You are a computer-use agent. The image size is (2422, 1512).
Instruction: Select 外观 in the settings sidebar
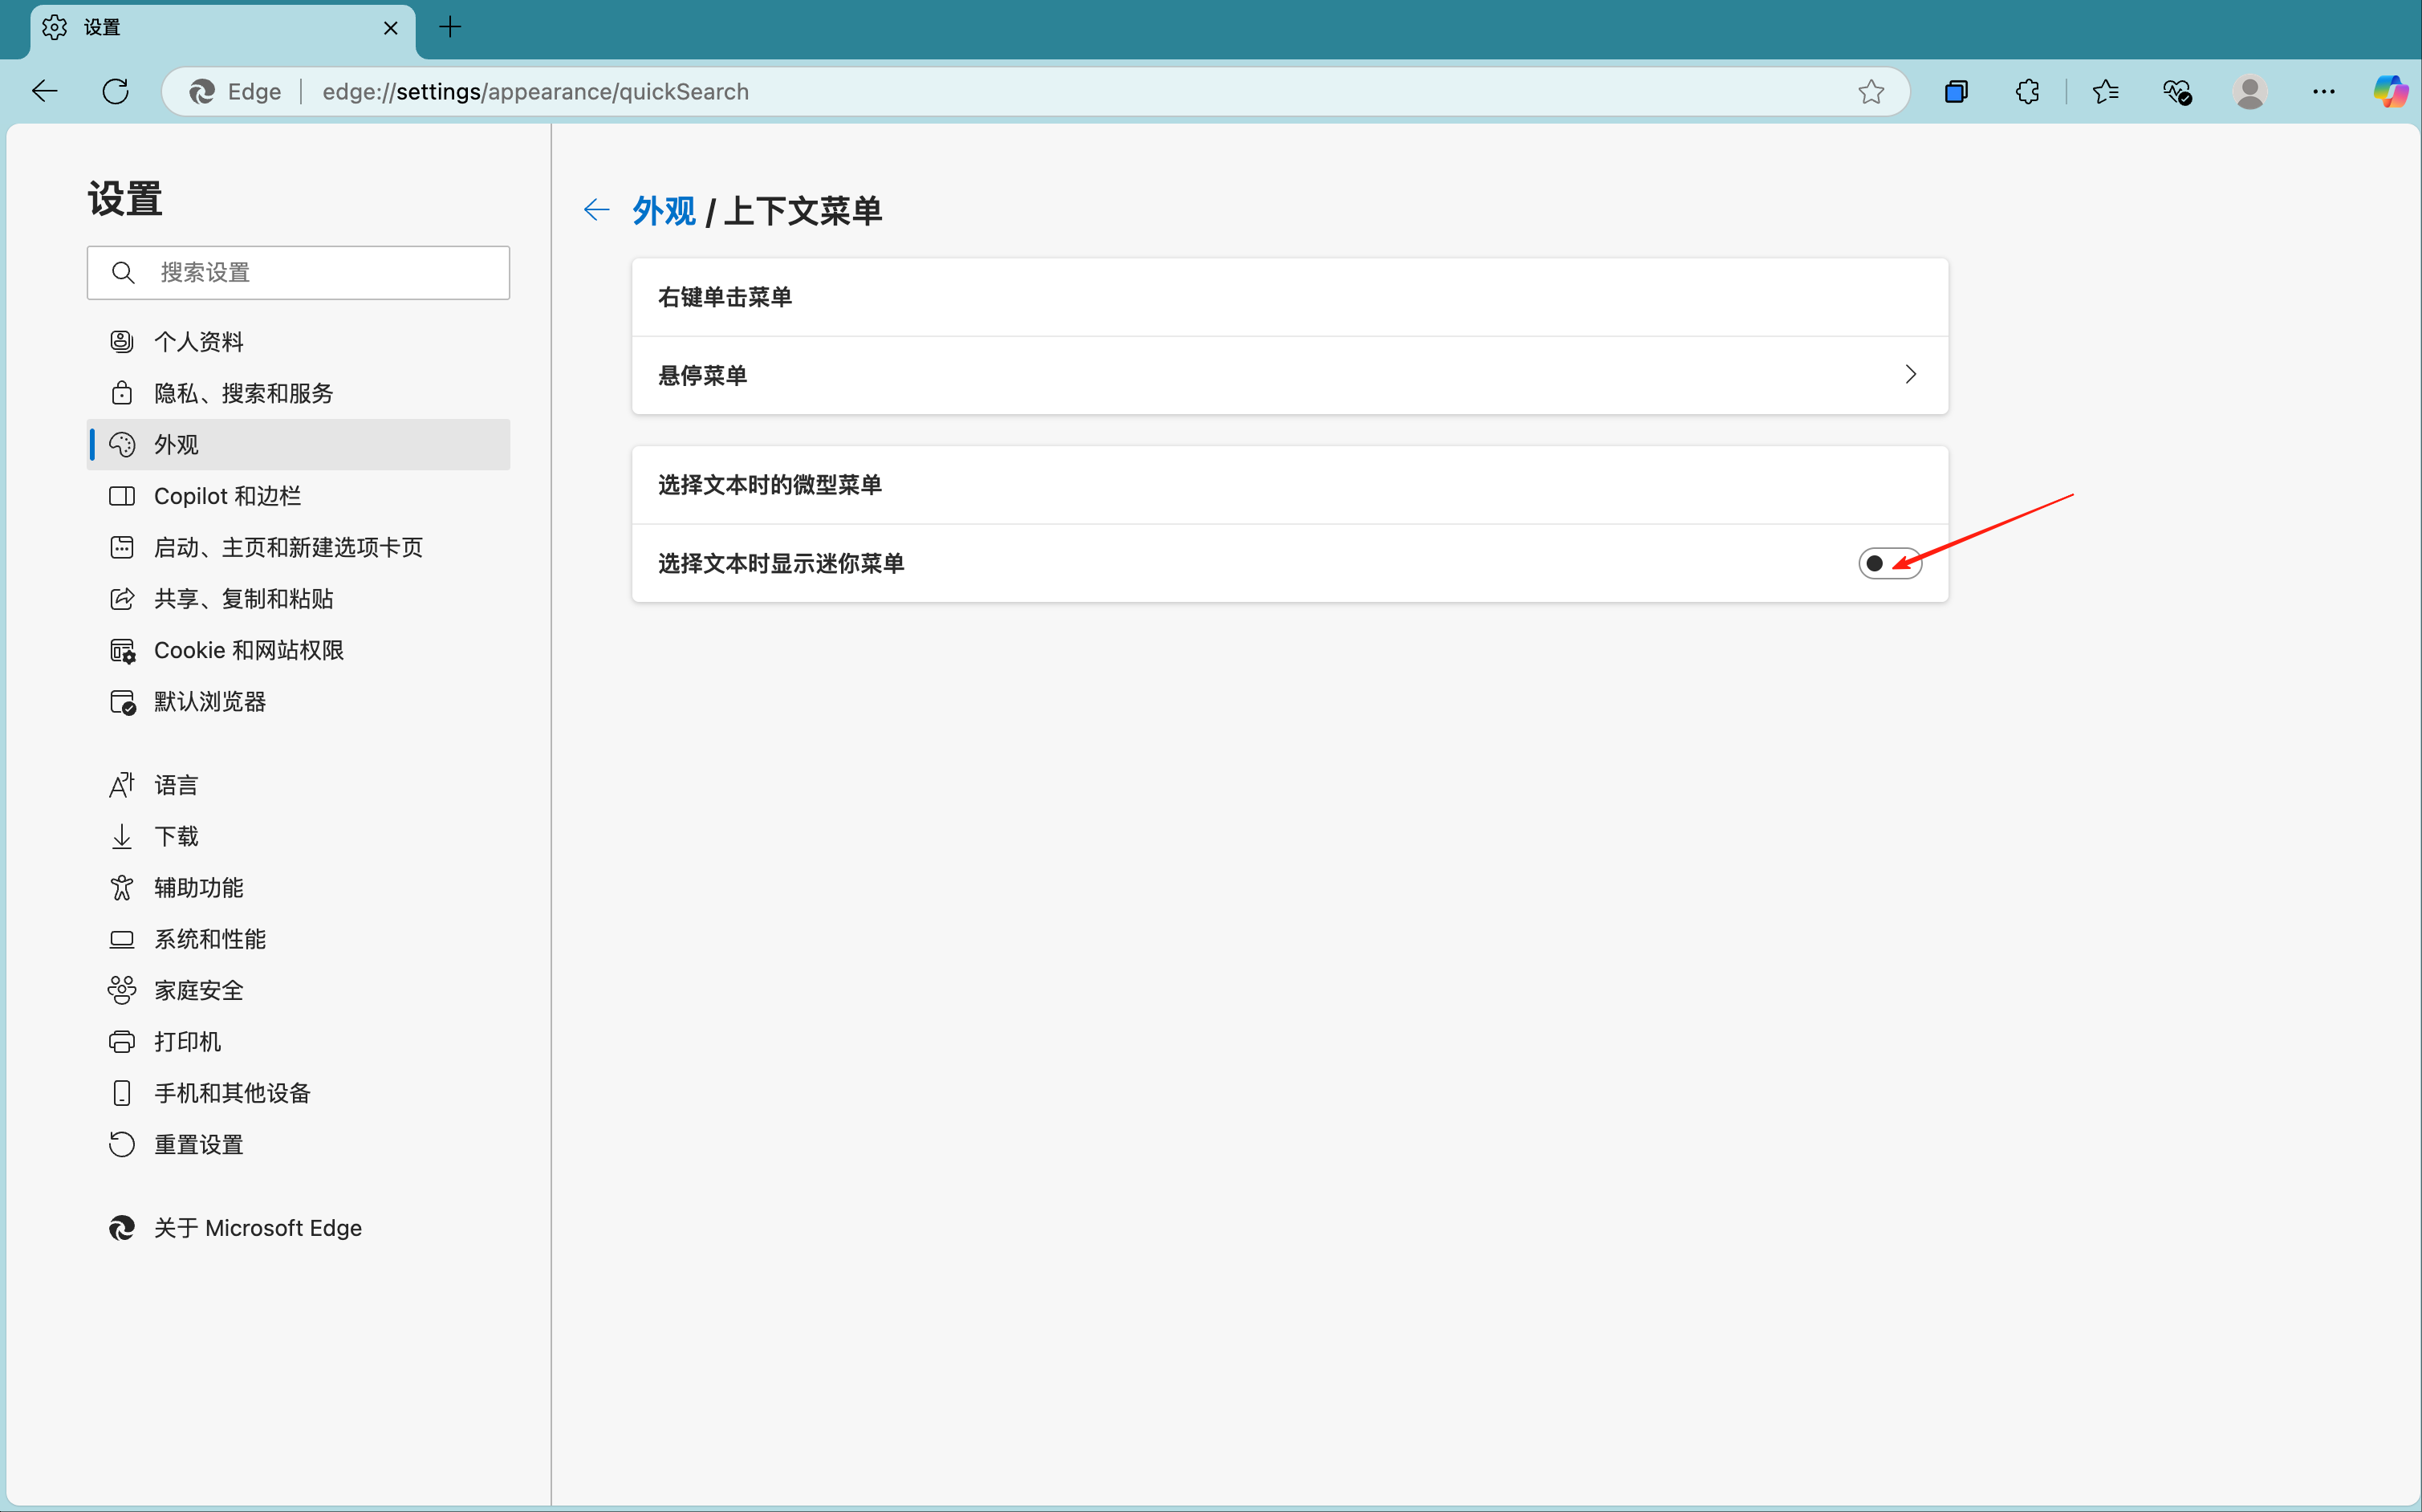[x=298, y=445]
